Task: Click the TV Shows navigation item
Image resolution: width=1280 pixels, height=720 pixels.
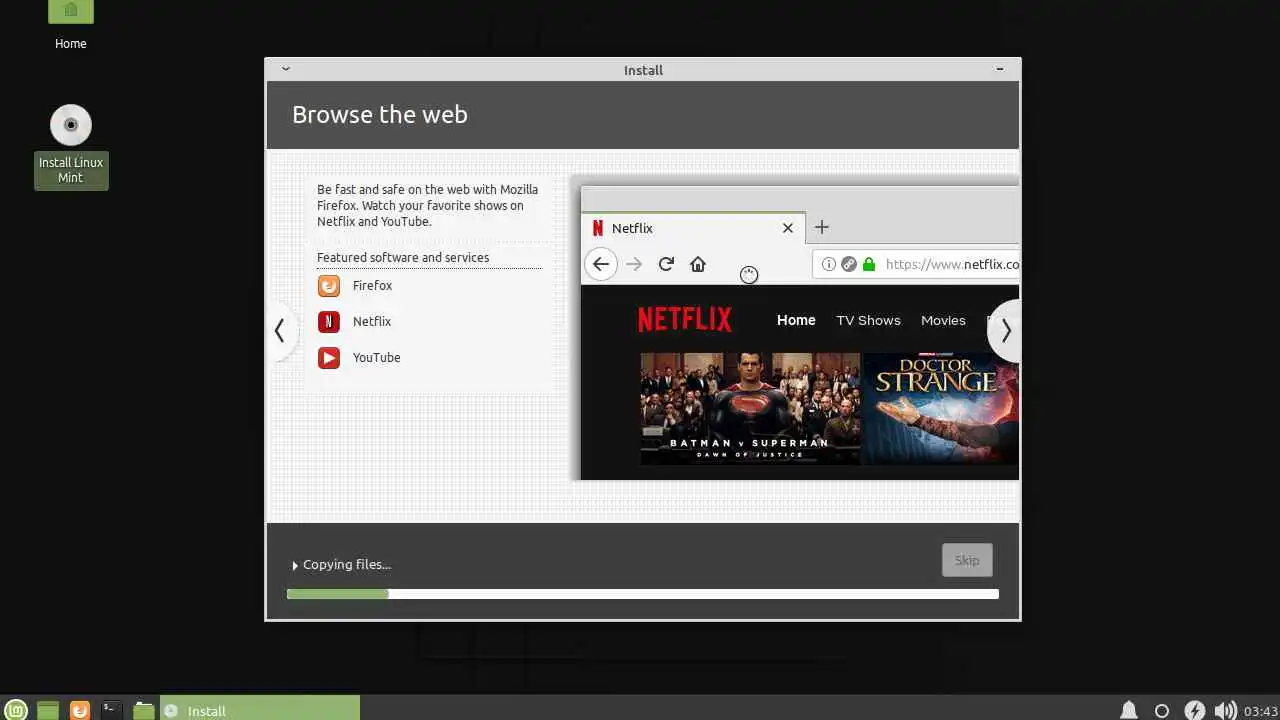Action: coord(868,320)
